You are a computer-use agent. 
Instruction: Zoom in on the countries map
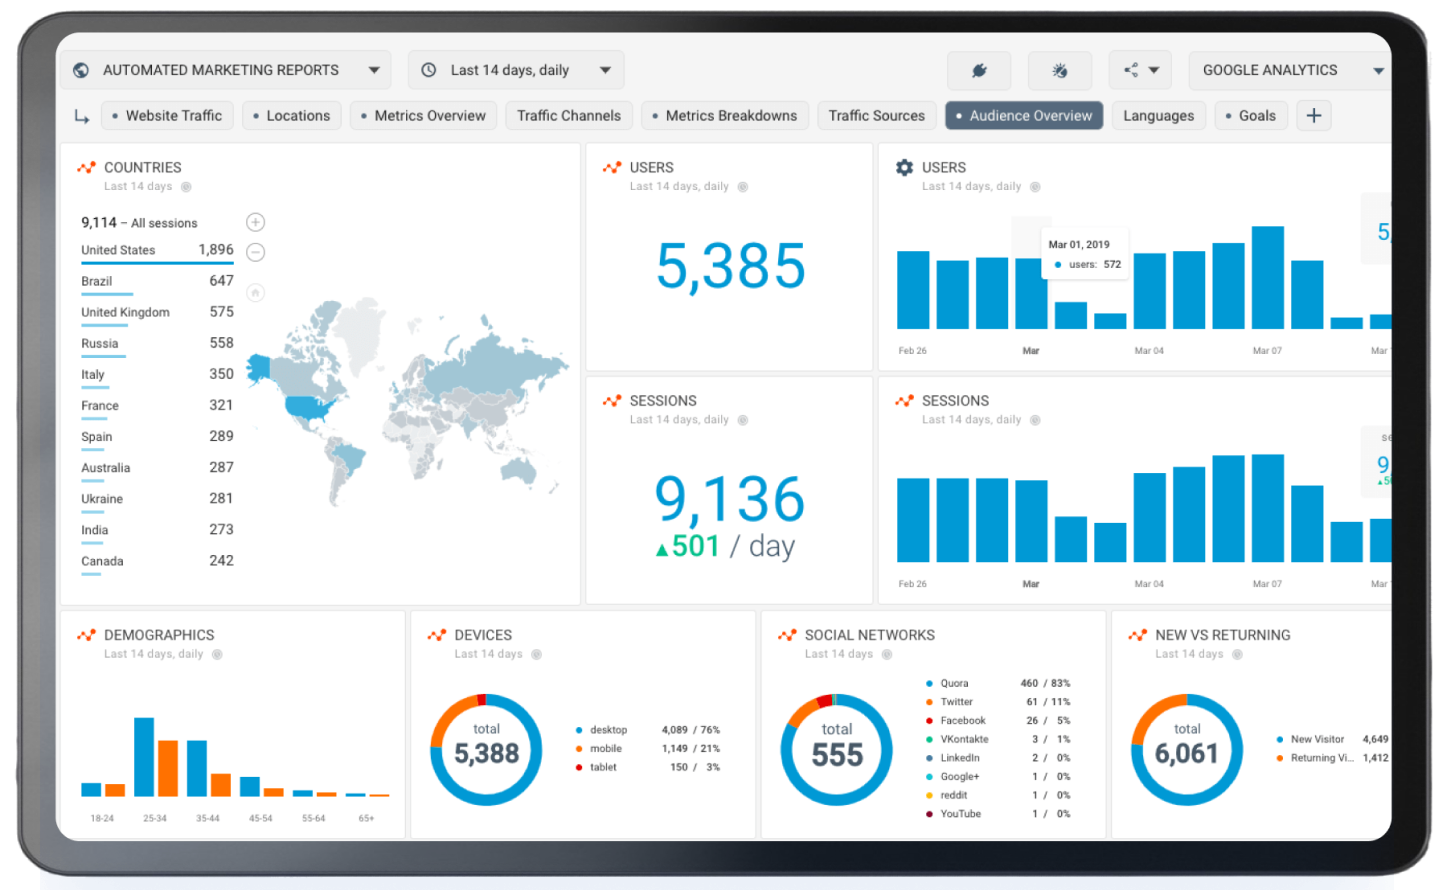pos(256,222)
